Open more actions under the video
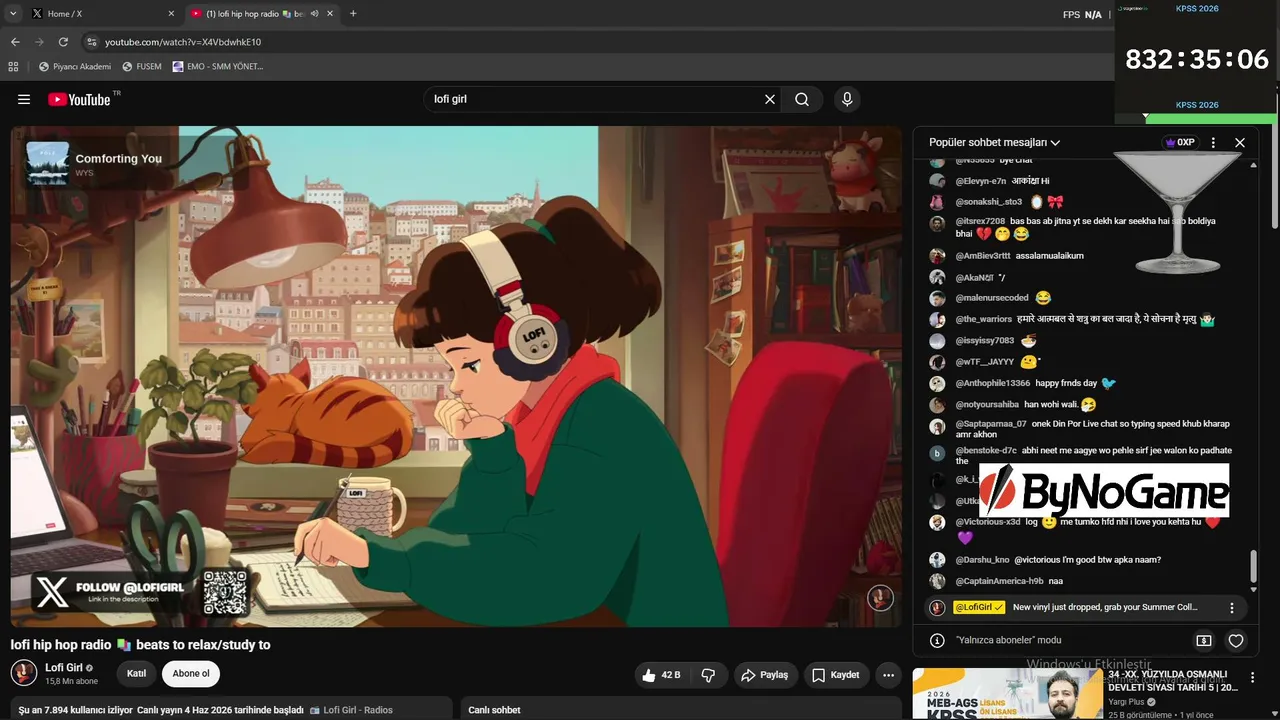The width and height of the screenshot is (1280, 720). click(888, 675)
